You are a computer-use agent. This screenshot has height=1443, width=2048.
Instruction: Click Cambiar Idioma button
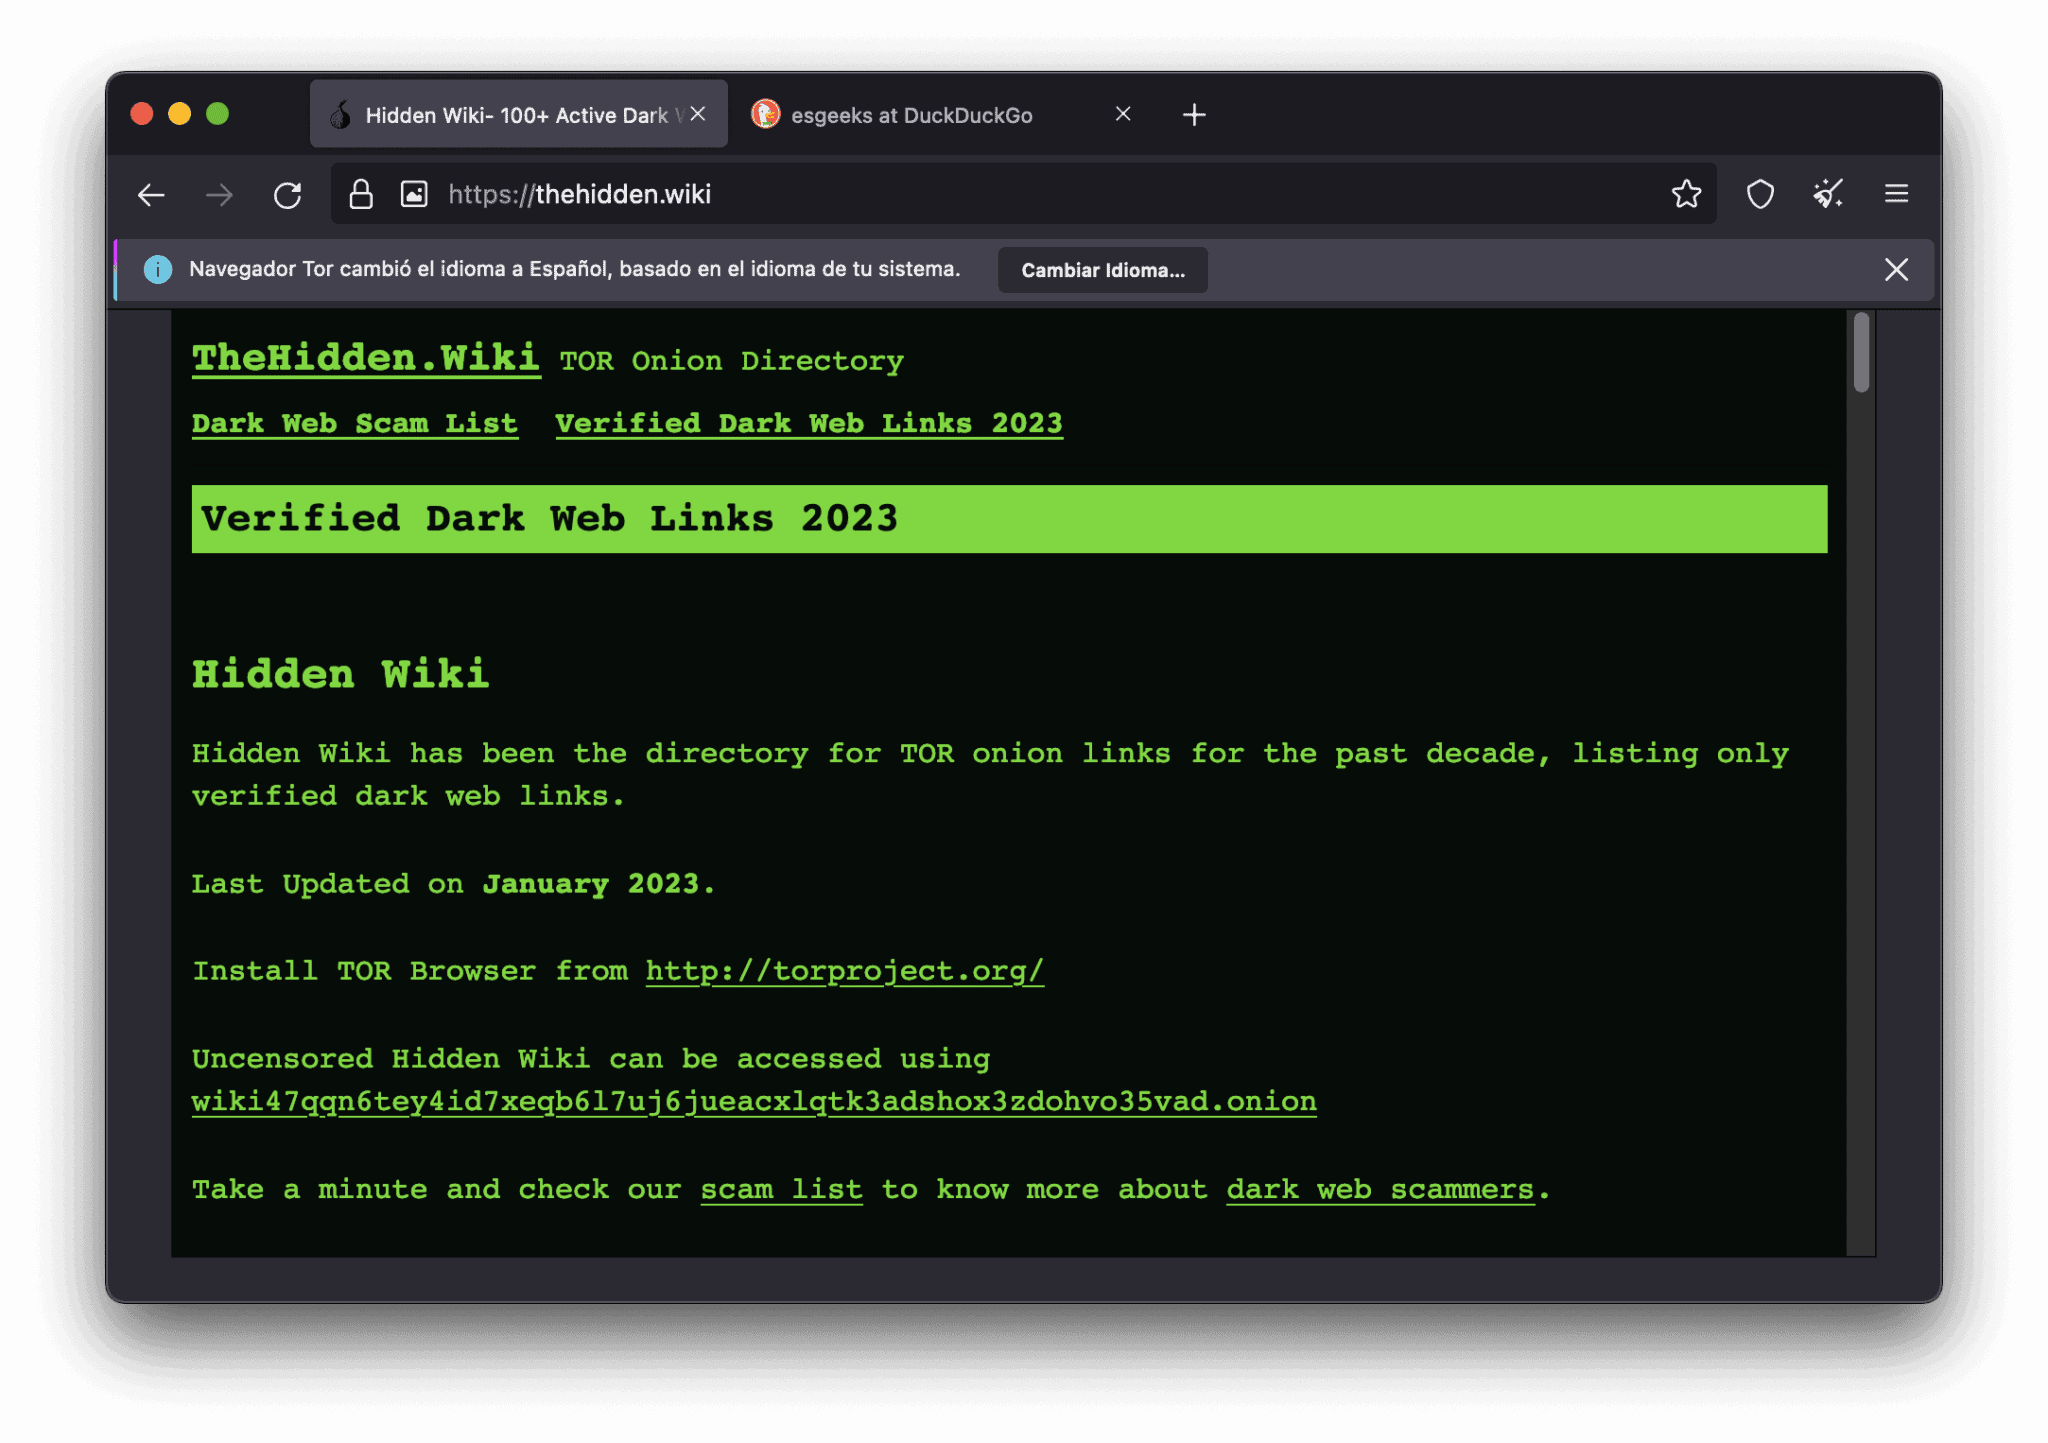coord(1103,270)
